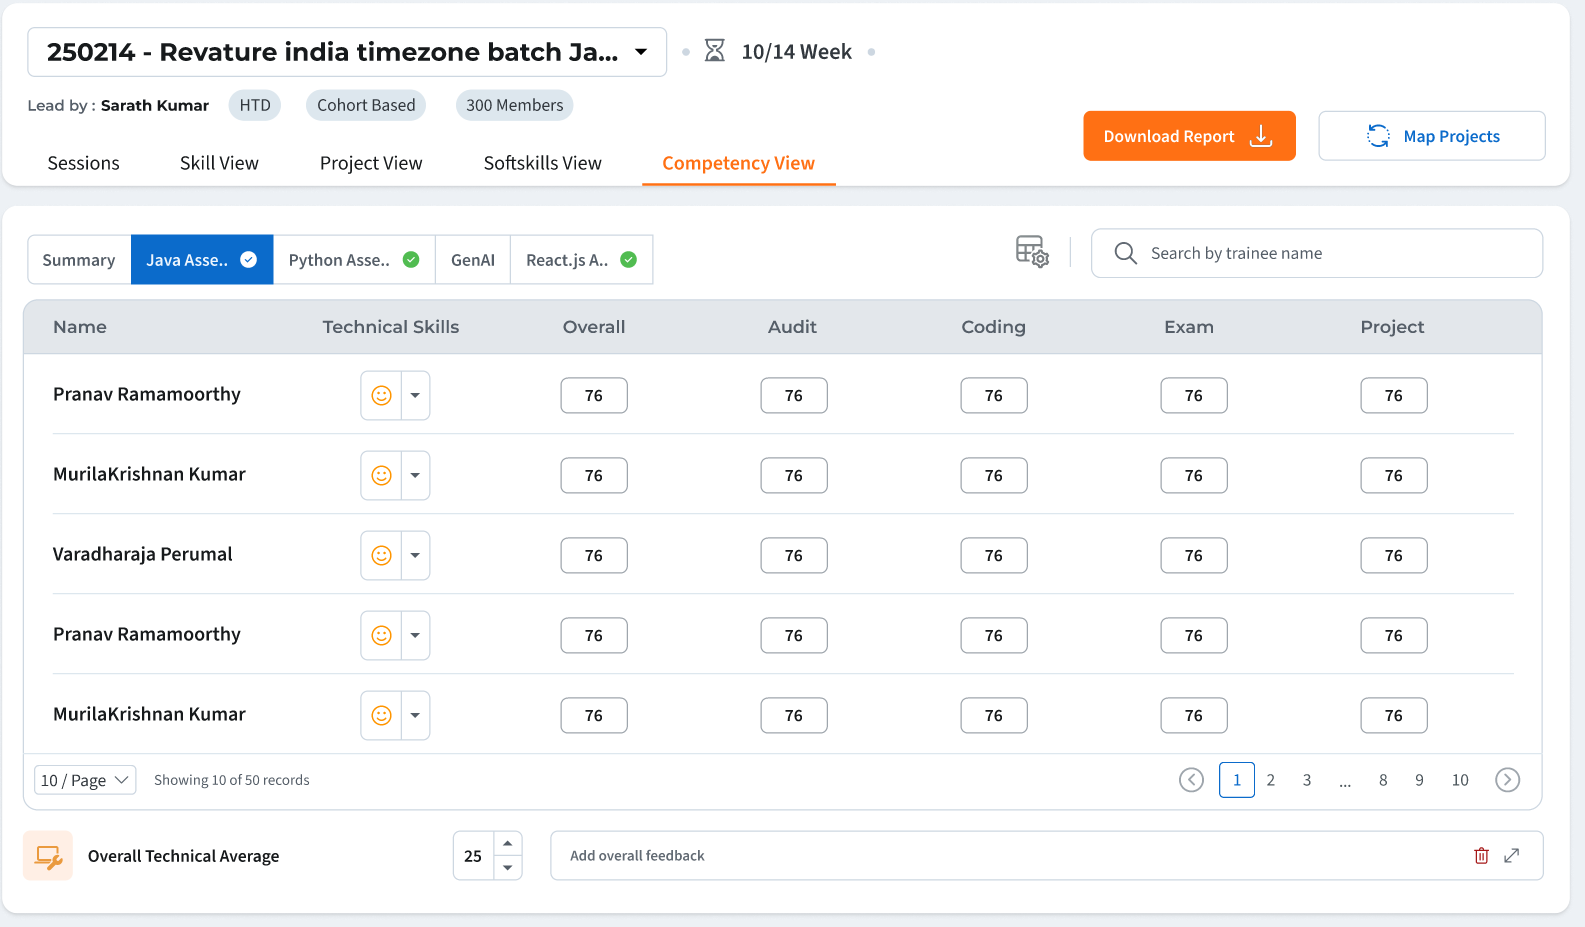Switch to the Skill View tab
This screenshot has height=927, width=1585.
[219, 163]
